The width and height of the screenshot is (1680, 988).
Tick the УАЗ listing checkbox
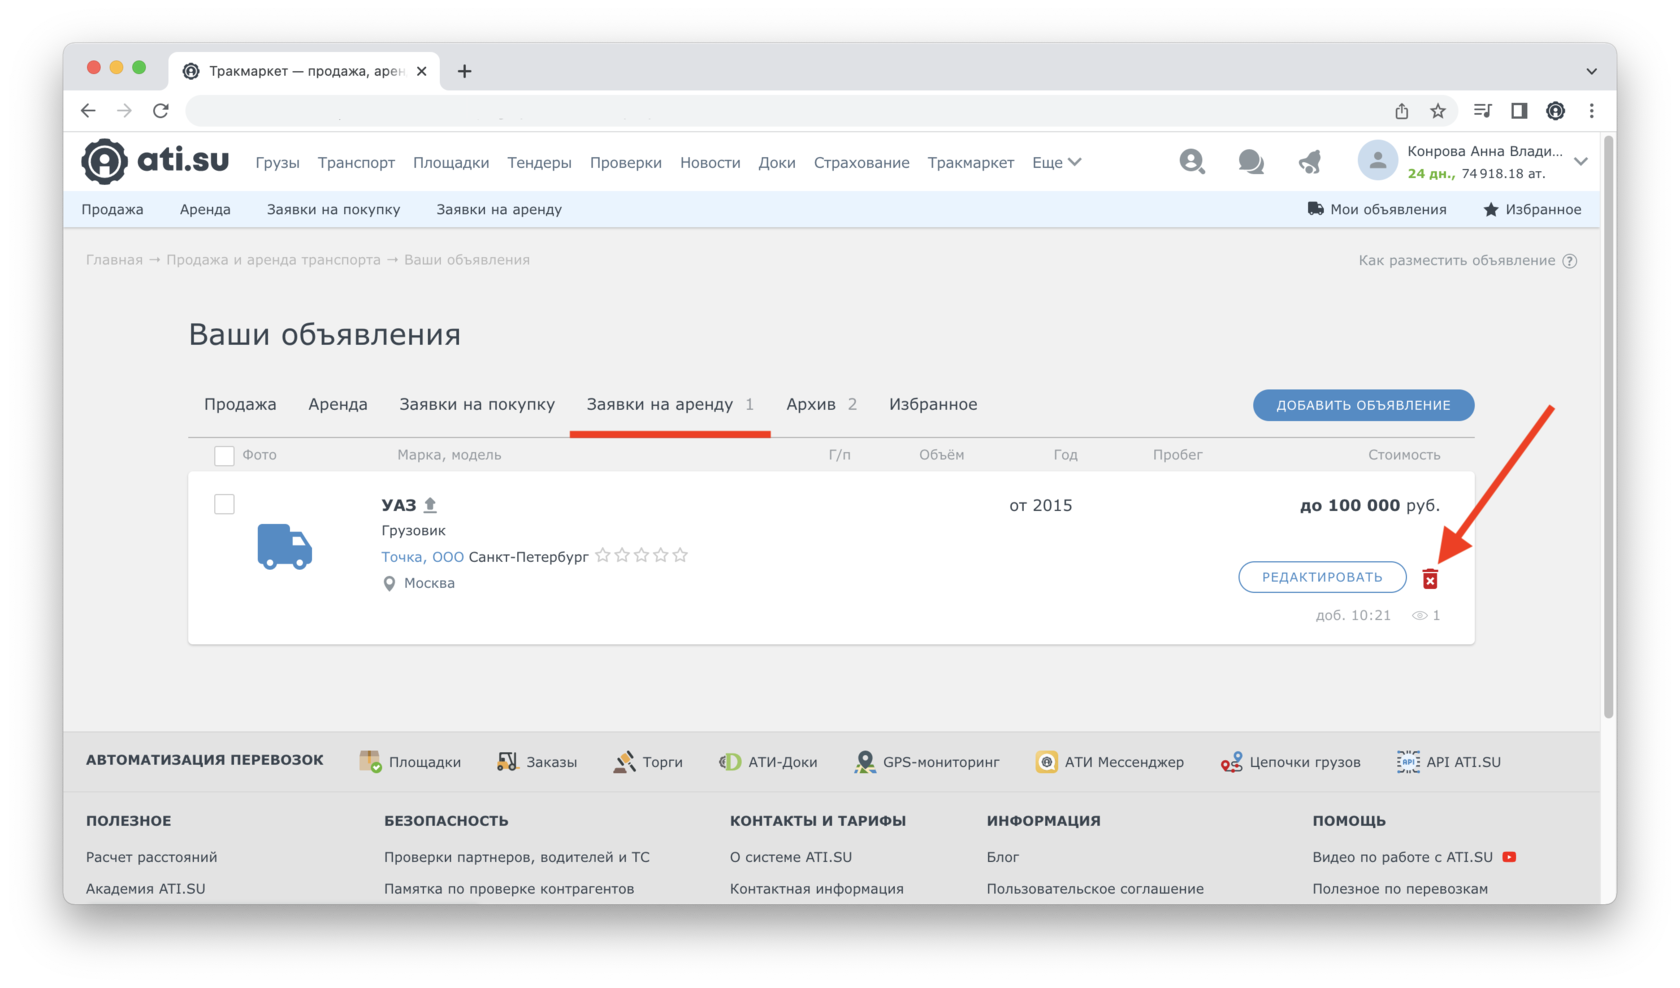pyautogui.click(x=224, y=504)
